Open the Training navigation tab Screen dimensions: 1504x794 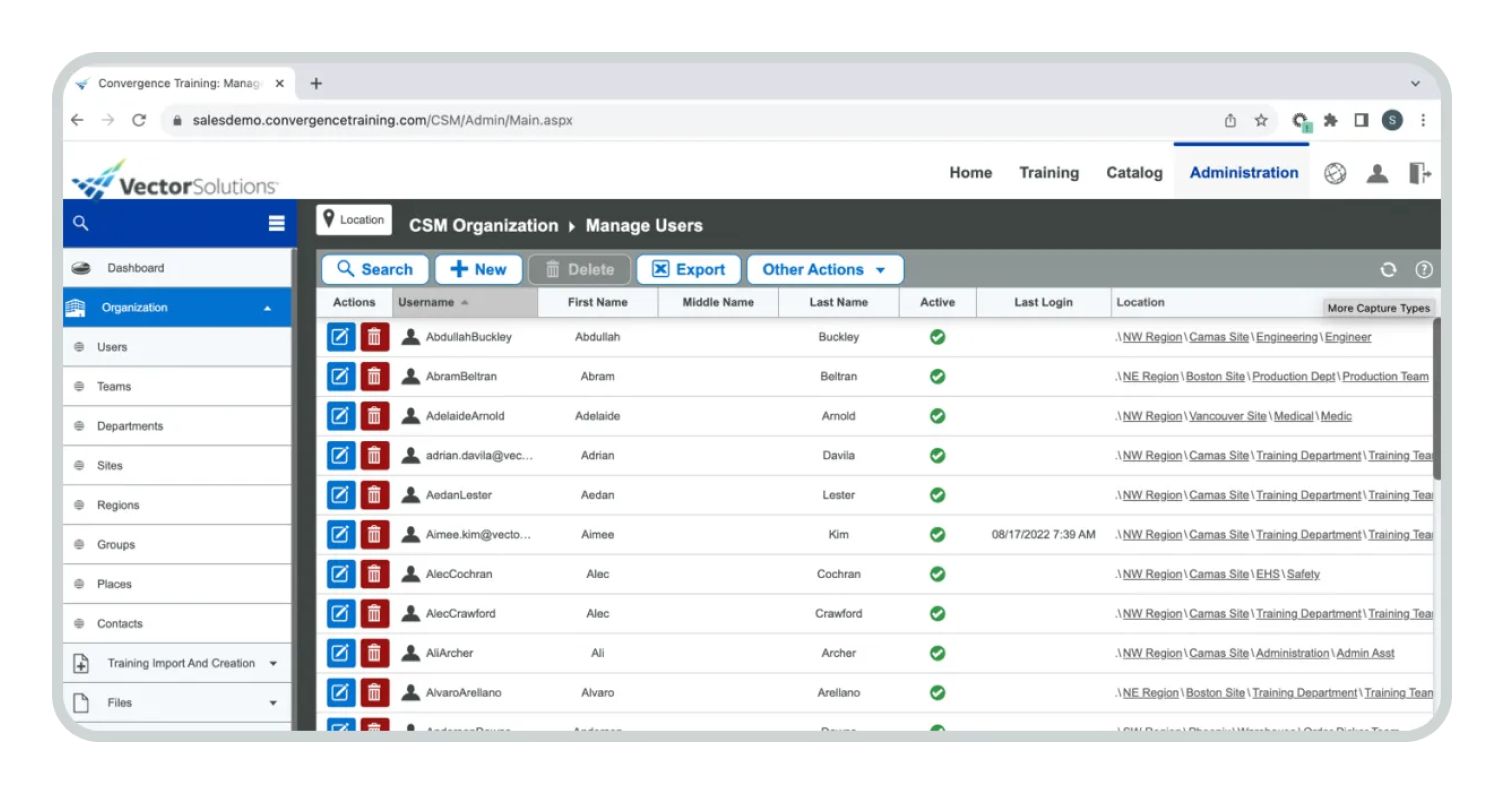pos(1049,173)
